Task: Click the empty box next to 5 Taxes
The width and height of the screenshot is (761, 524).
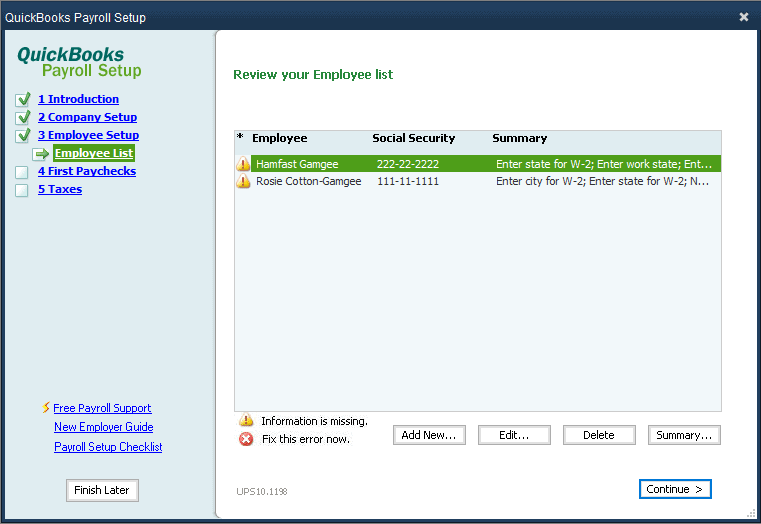Action: (x=21, y=190)
